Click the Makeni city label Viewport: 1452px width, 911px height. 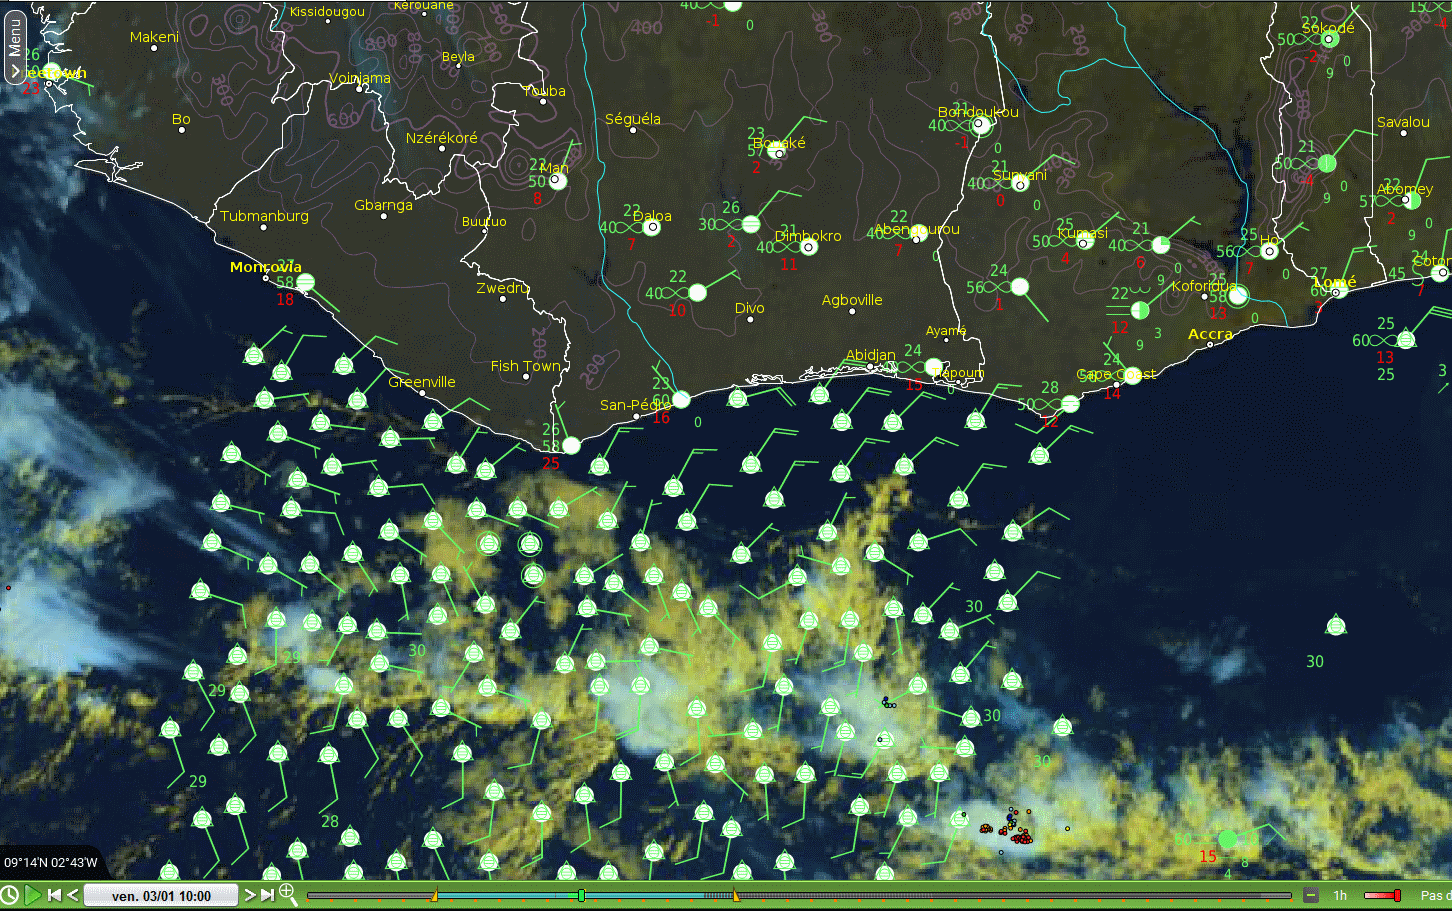tap(154, 37)
